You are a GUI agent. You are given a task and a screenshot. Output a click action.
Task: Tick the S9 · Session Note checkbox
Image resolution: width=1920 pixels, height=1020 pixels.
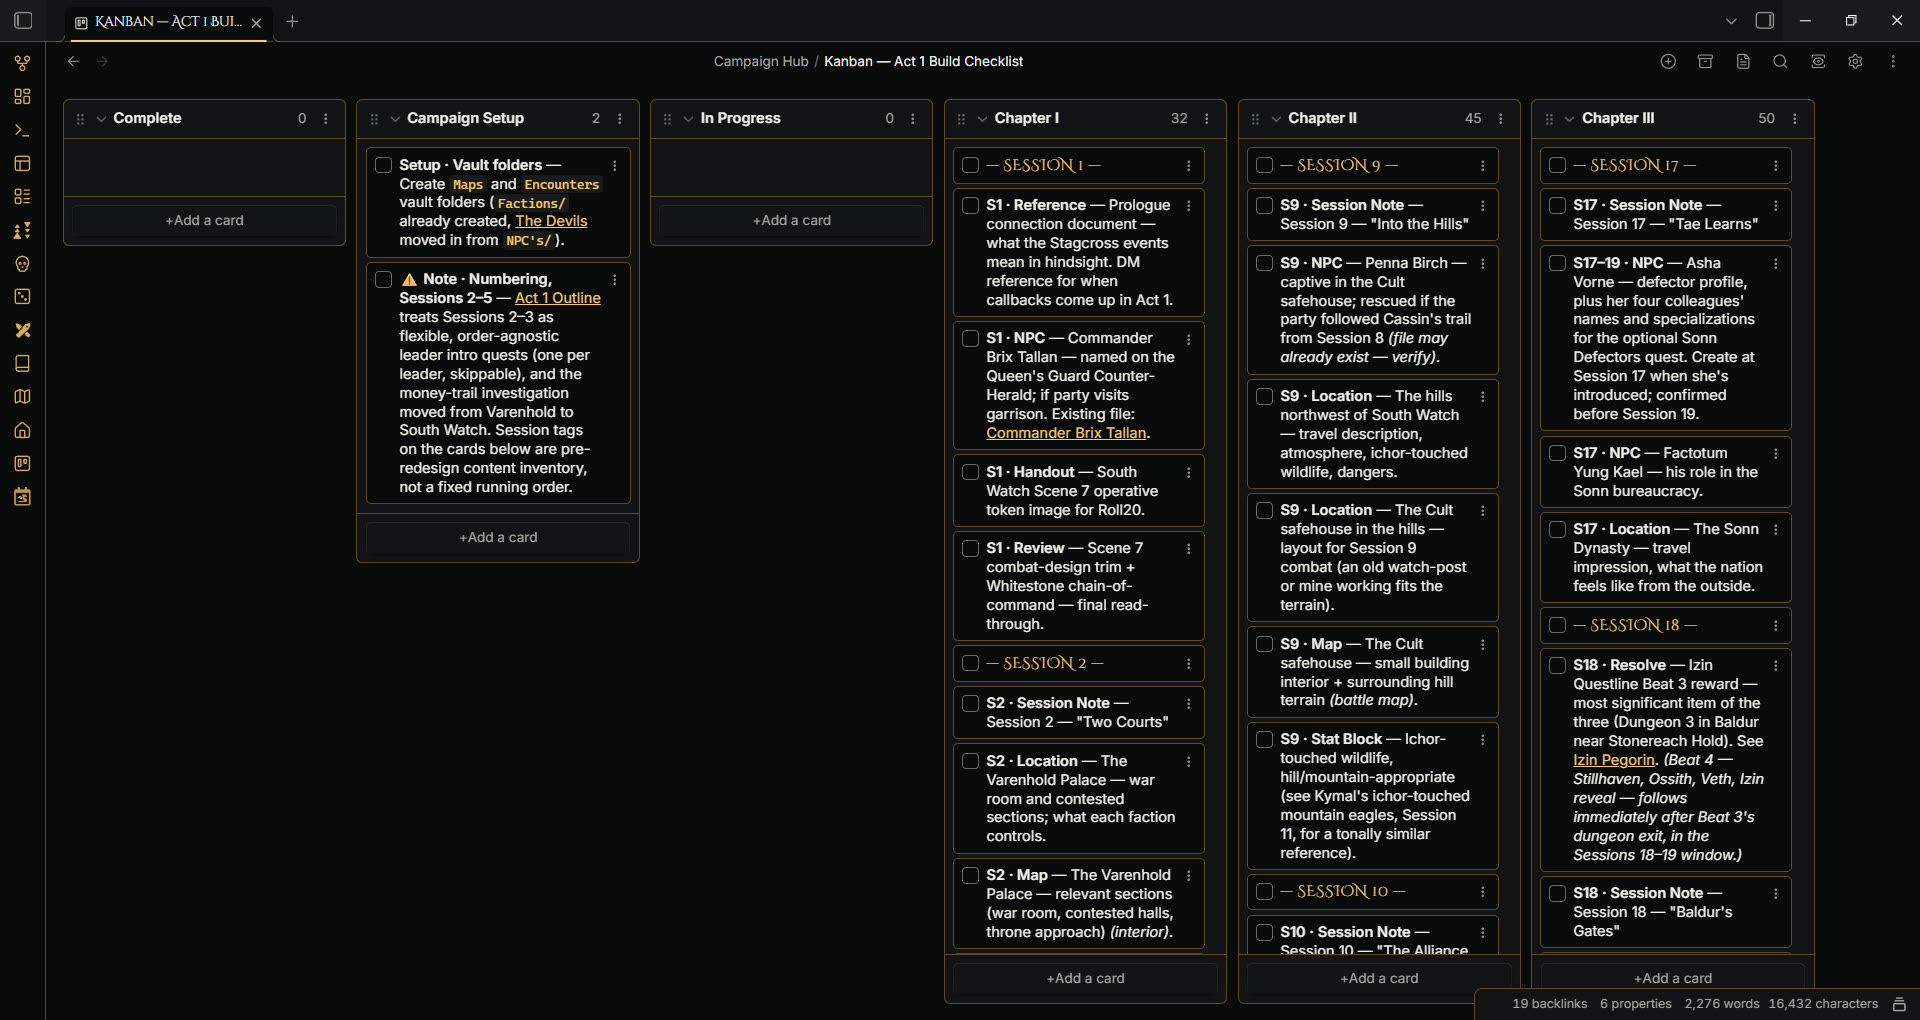[1264, 205]
